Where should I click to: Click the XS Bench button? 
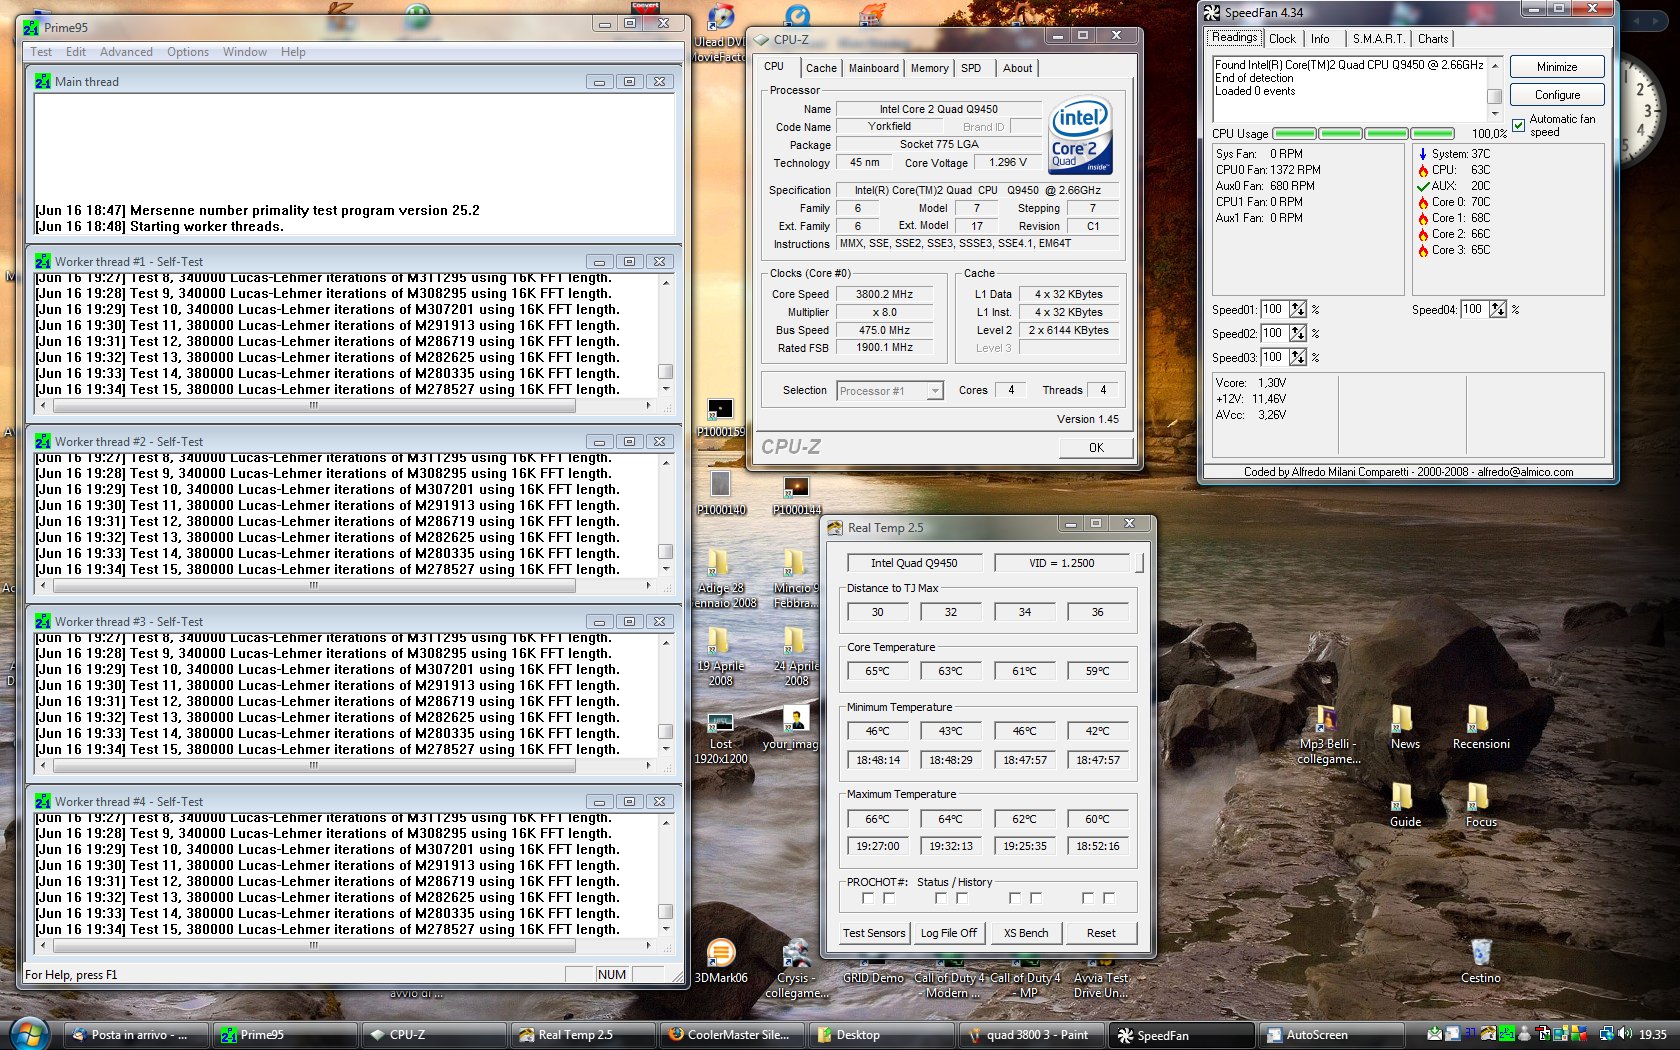click(x=1026, y=933)
